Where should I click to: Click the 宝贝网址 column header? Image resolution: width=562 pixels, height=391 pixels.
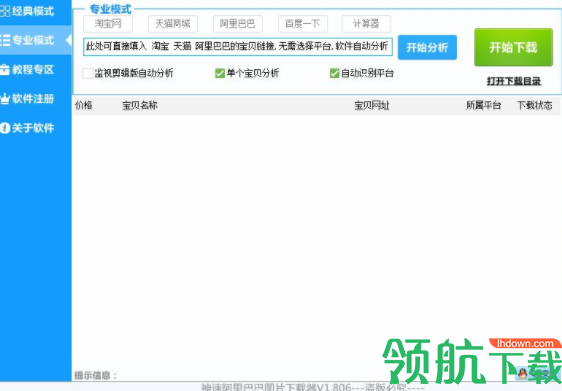[x=372, y=106]
